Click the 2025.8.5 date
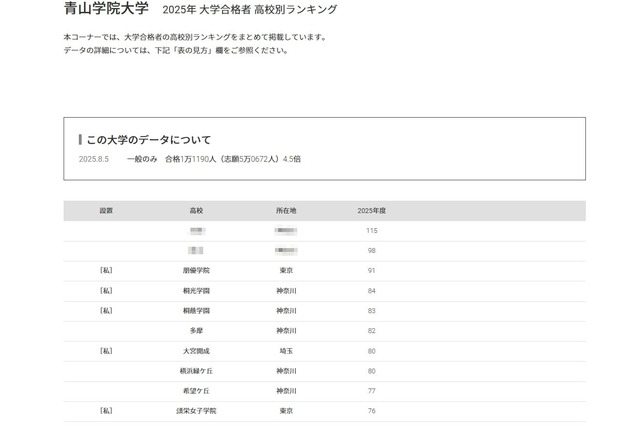Viewport: 640px width, 426px height. (94, 159)
